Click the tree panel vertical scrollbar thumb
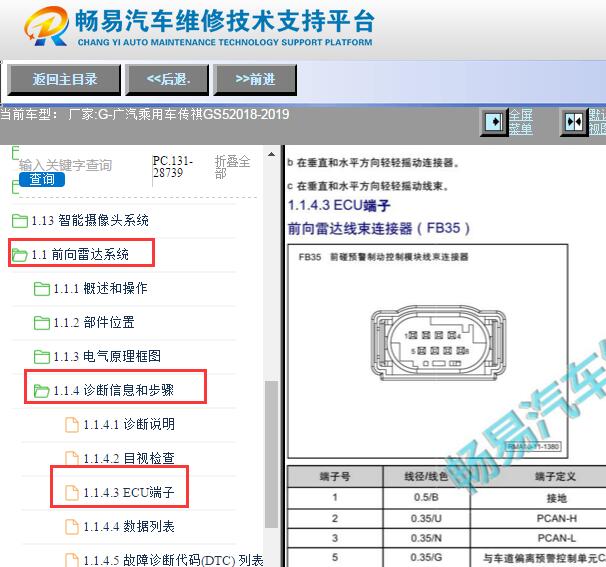The width and height of the screenshot is (606, 567). pyautogui.click(x=271, y=454)
